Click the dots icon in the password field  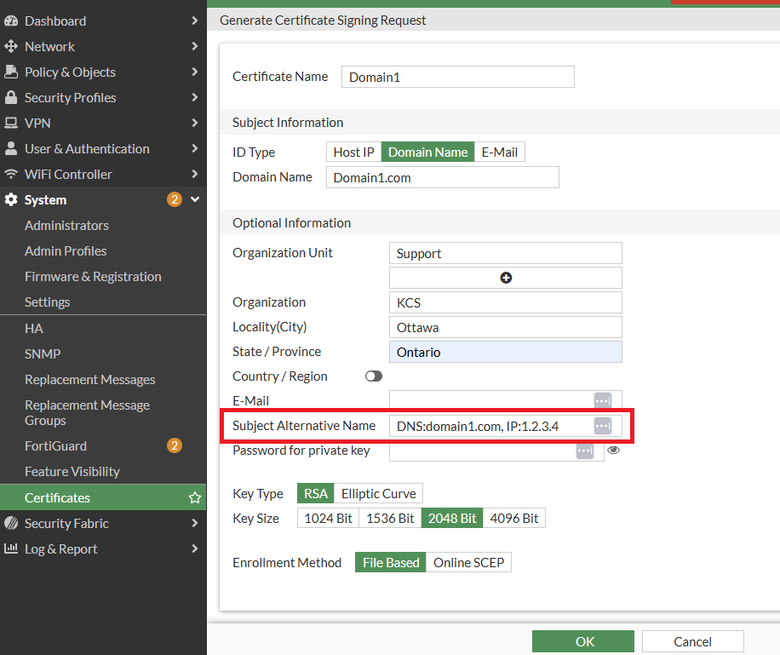pyautogui.click(x=585, y=451)
